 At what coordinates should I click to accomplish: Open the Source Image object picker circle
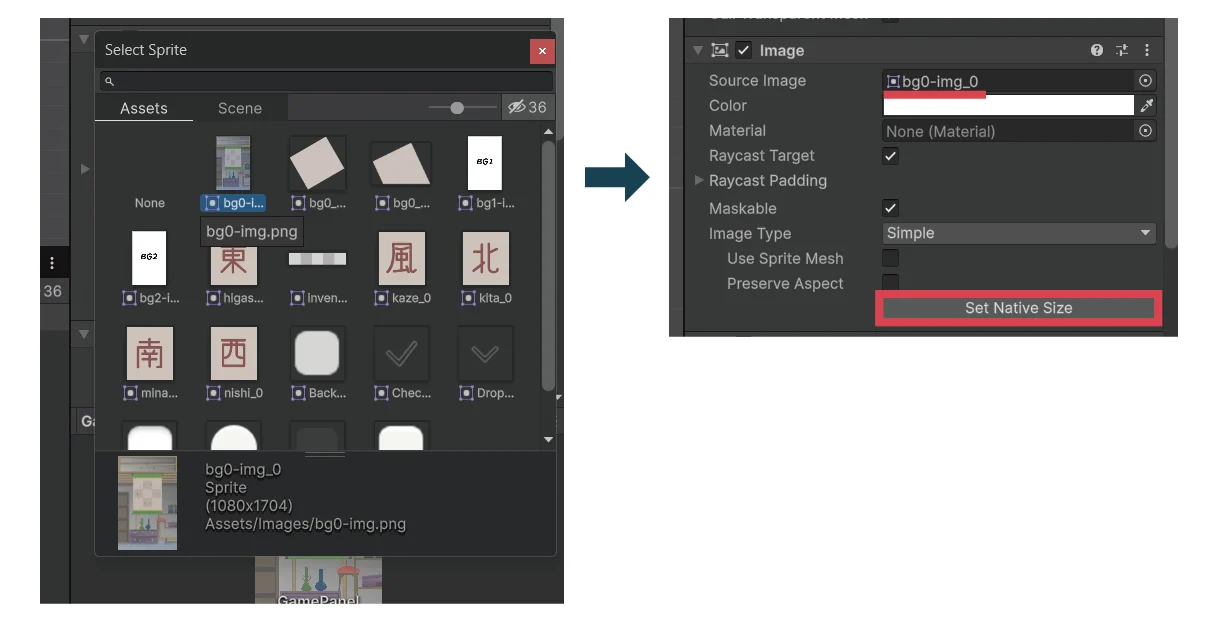[x=1146, y=81]
